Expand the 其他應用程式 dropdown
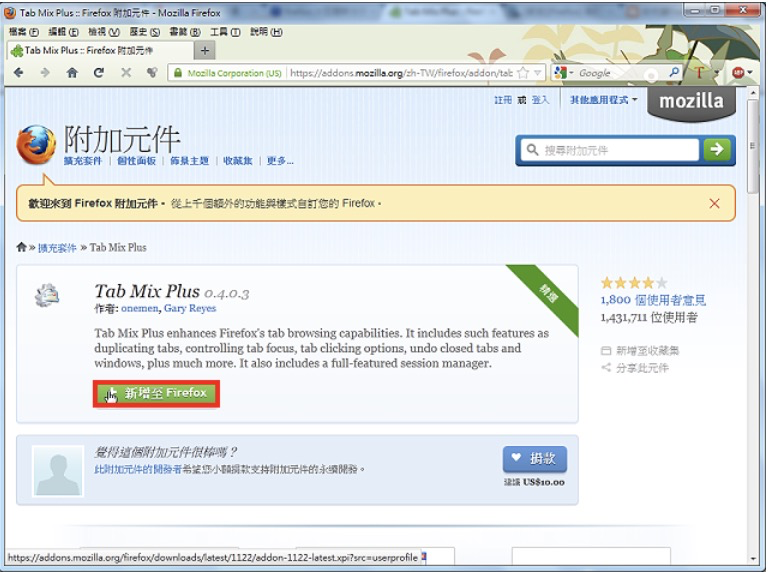The image size is (770, 572). click(x=603, y=100)
